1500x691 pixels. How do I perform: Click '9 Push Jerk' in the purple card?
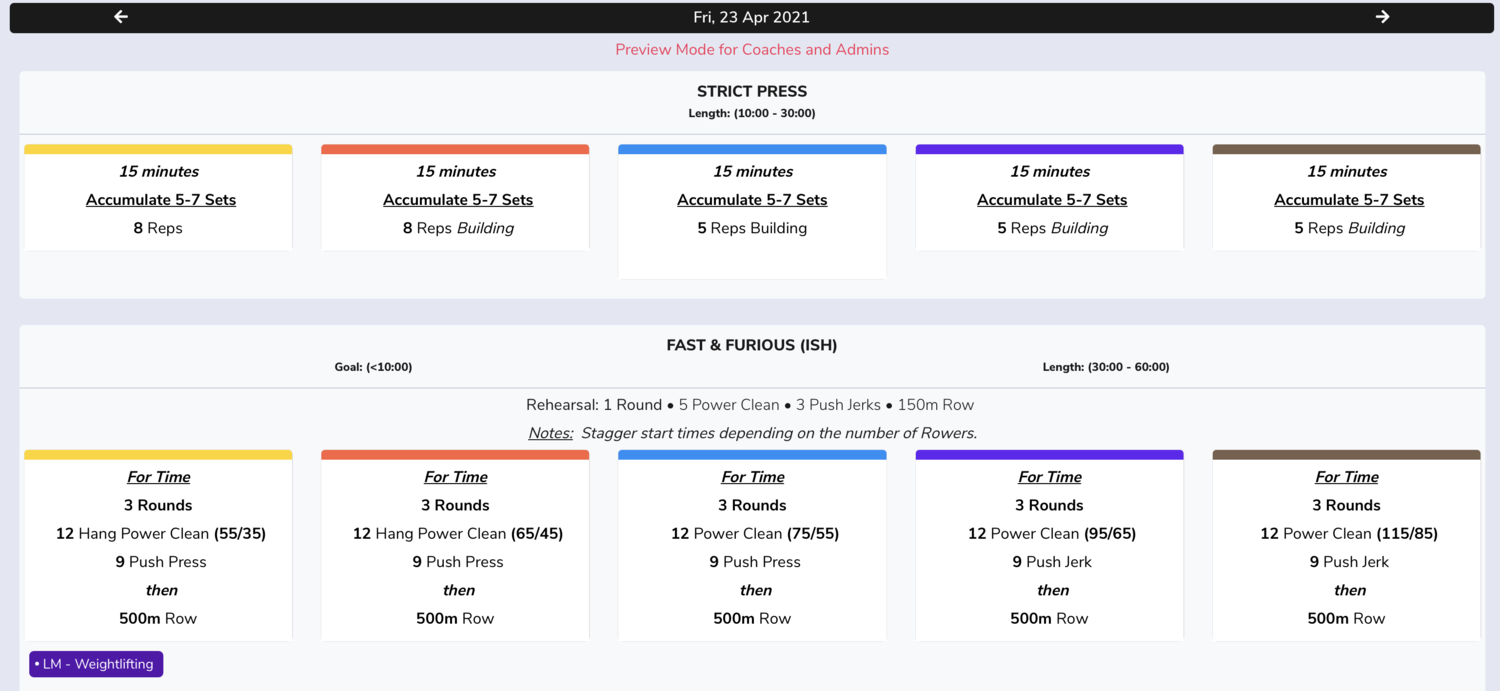pyautogui.click(x=1052, y=562)
